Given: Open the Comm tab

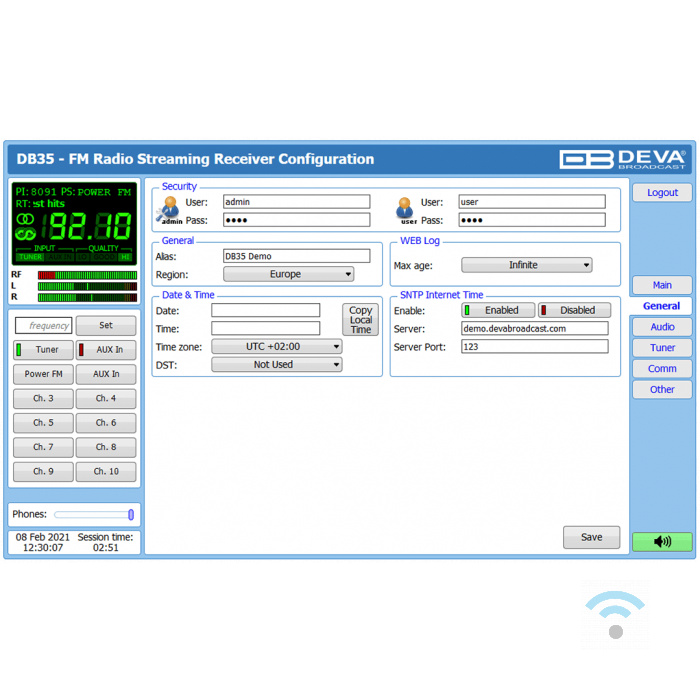Looking at the screenshot, I should point(662,369).
